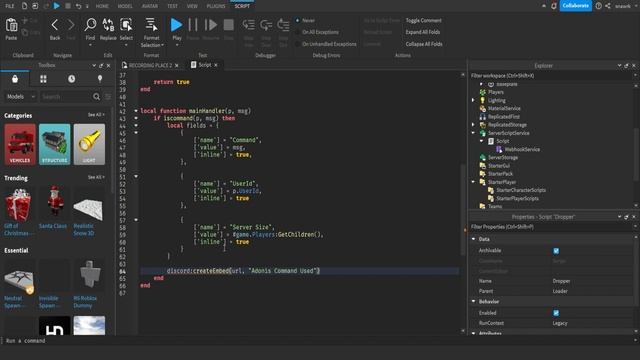Toggle the Enabled checkbox in Behavior

(x=556, y=313)
